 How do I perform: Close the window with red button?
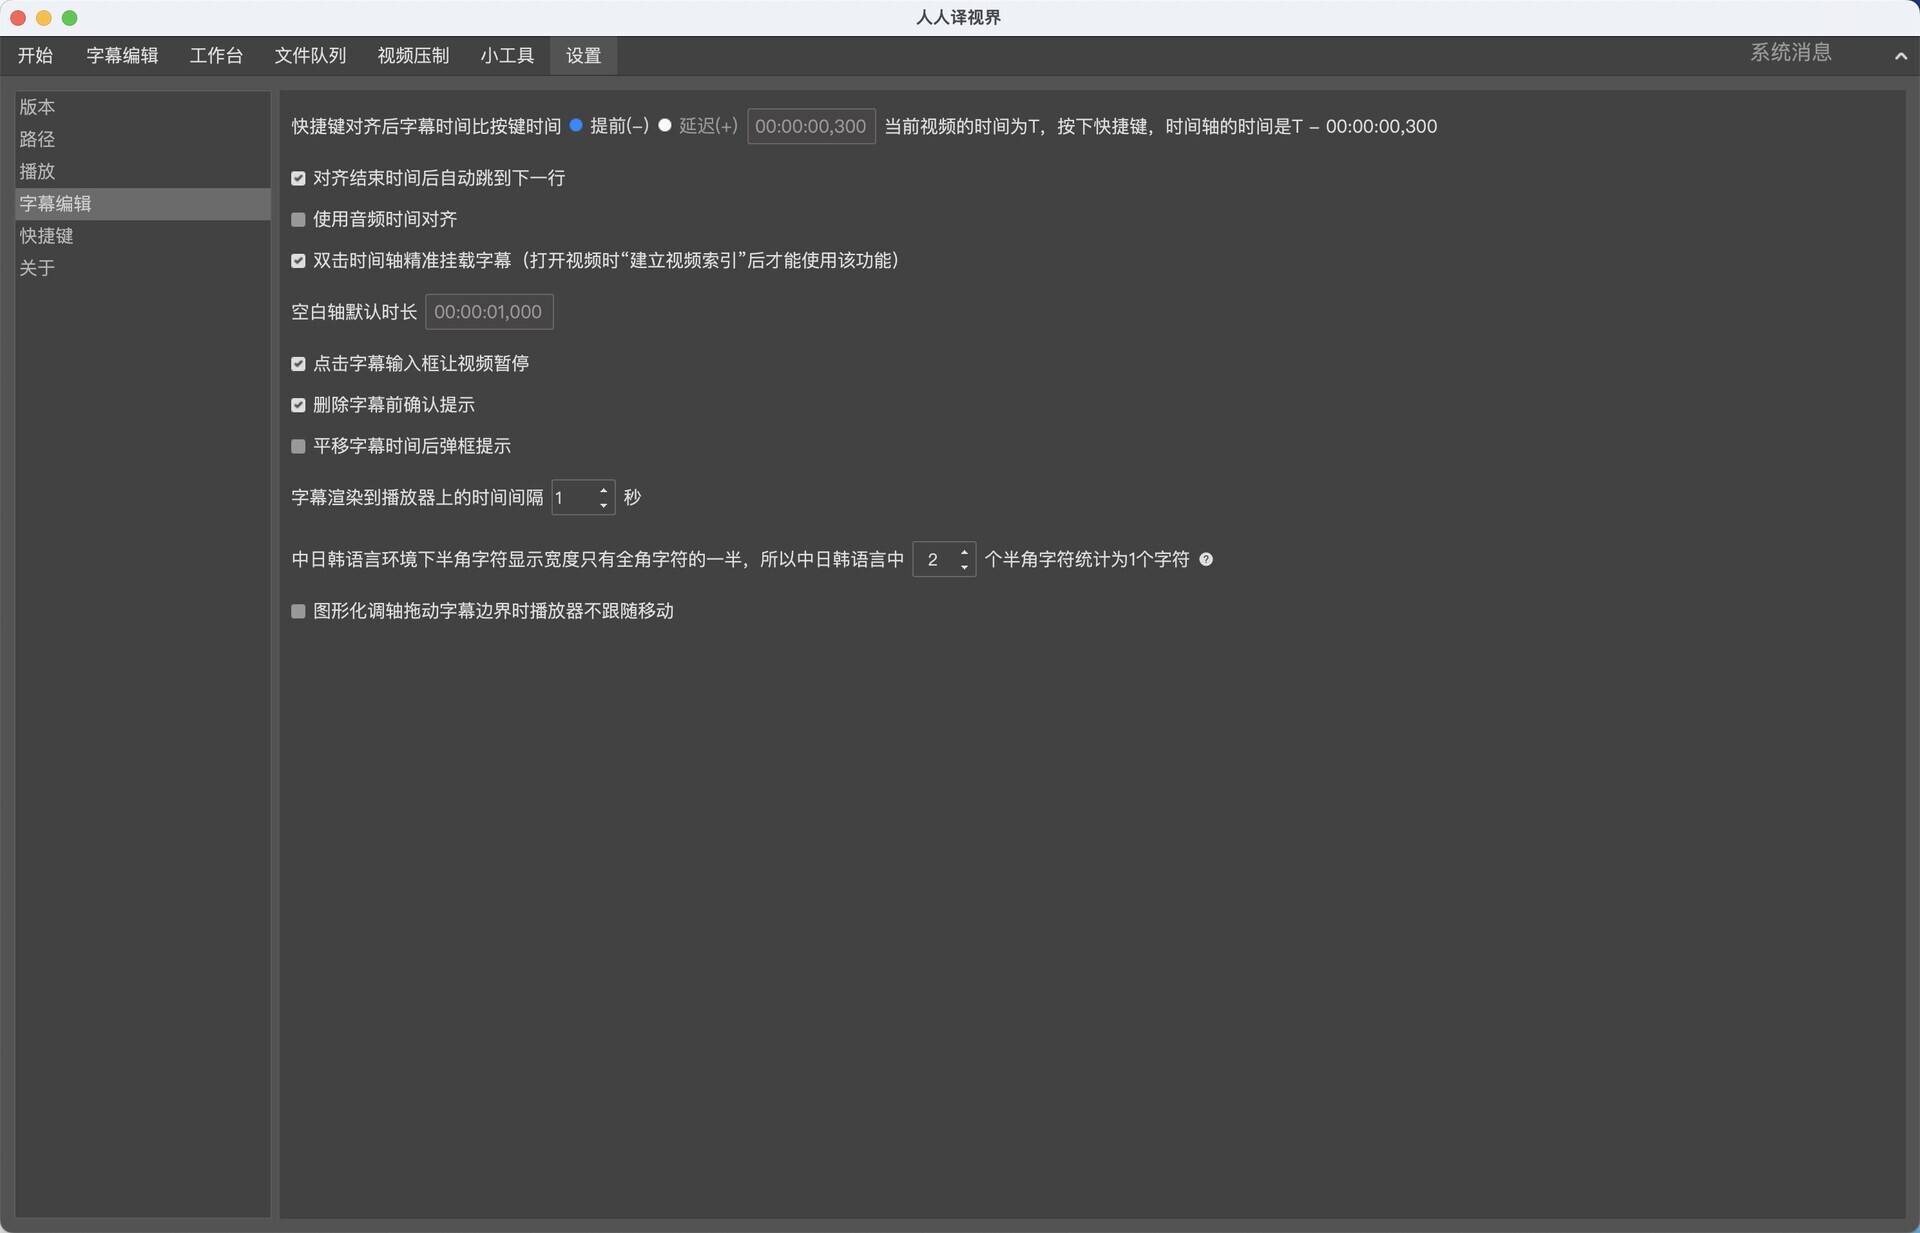pyautogui.click(x=18, y=18)
